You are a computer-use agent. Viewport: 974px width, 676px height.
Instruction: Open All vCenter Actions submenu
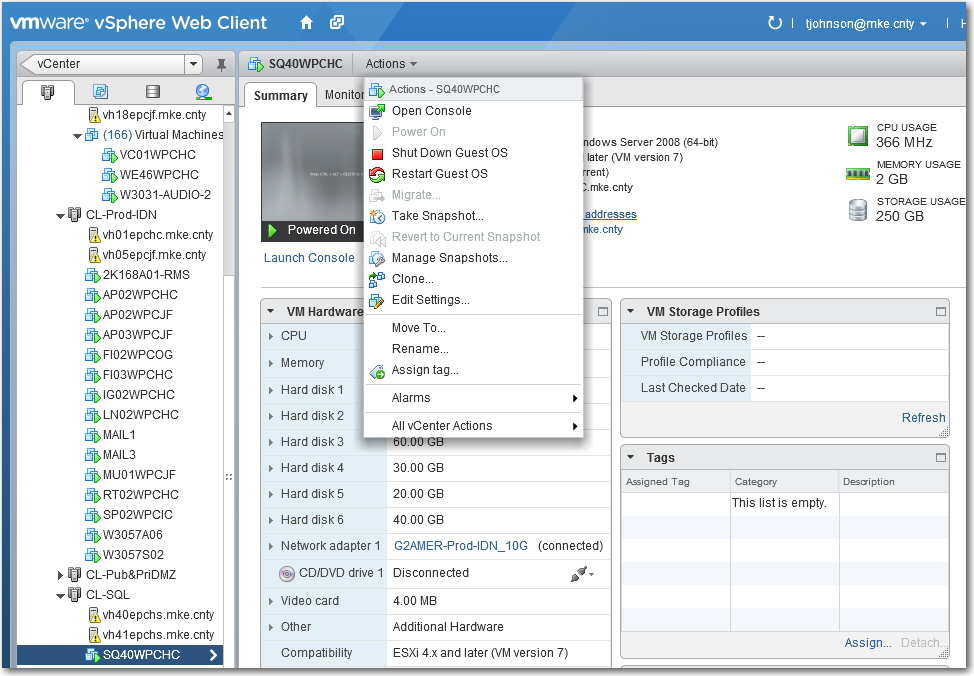click(473, 426)
